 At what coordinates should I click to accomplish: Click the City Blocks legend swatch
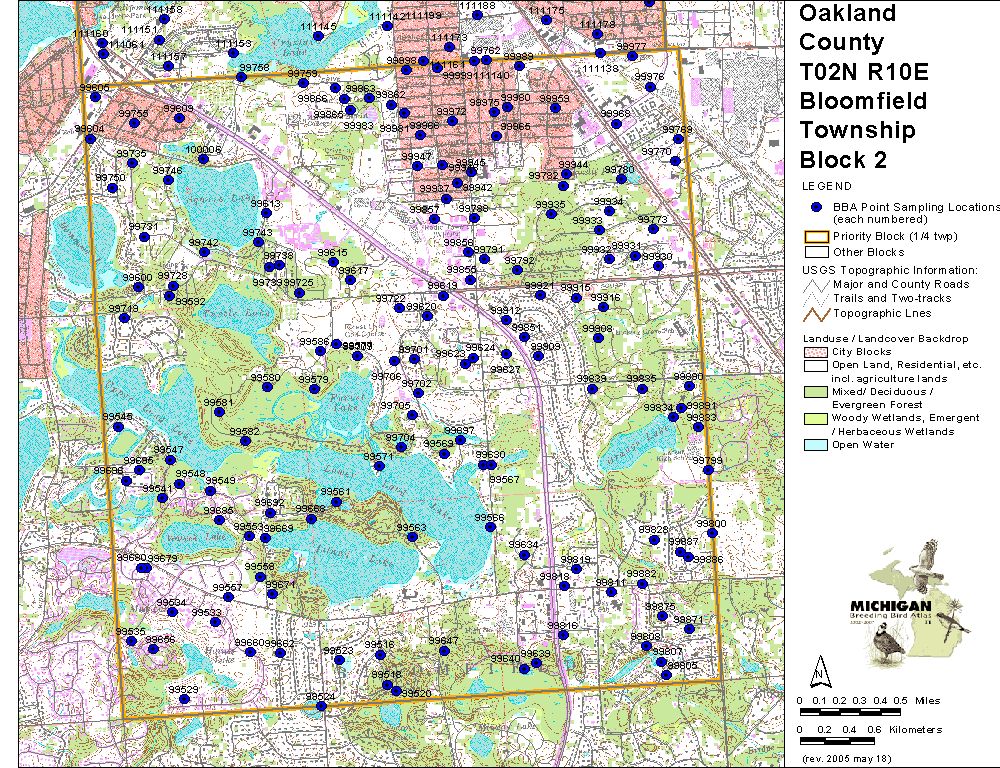816,352
